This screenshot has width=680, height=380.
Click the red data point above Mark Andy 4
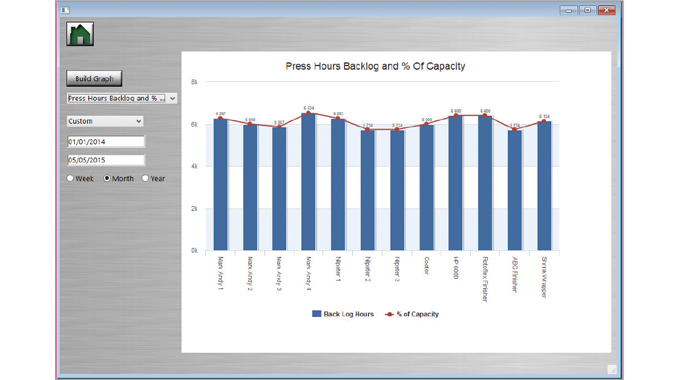click(x=308, y=113)
